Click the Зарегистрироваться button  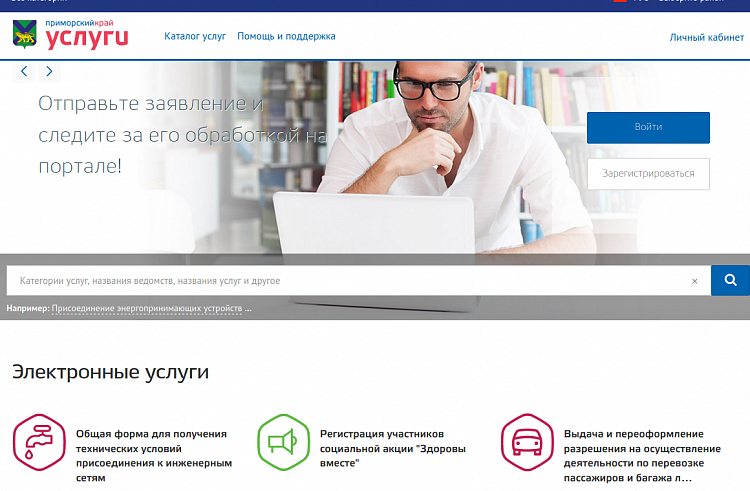point(648,174)
